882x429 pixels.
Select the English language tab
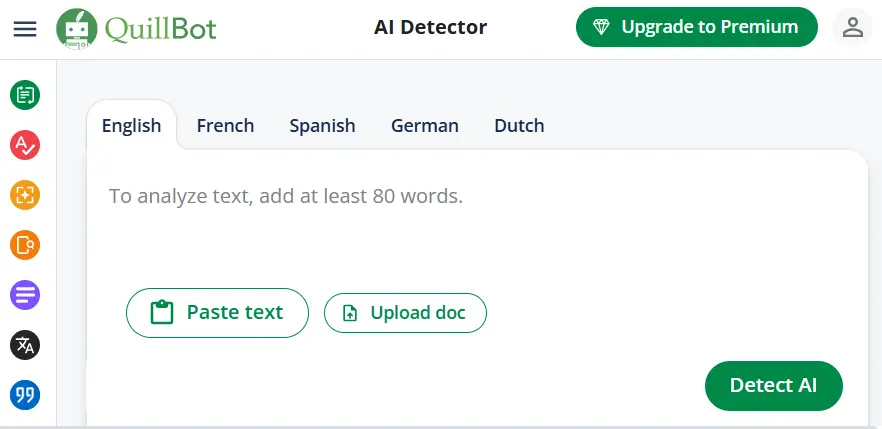click(132, 125)
